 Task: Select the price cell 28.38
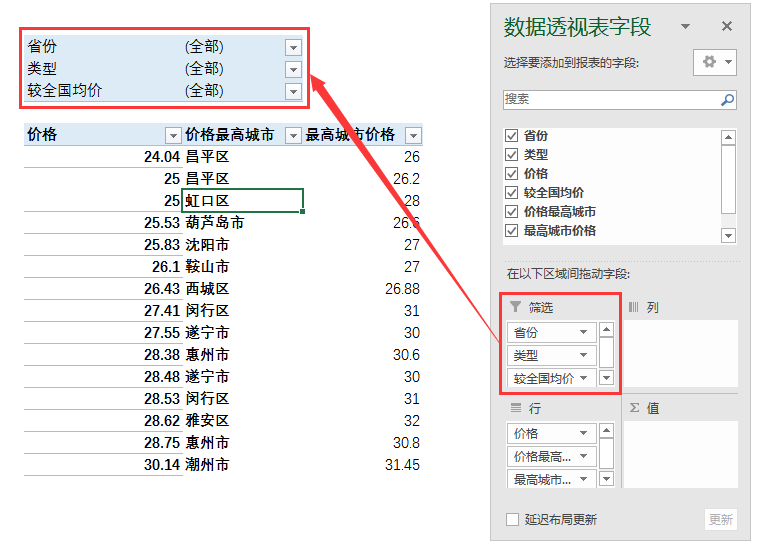point(103,355)
